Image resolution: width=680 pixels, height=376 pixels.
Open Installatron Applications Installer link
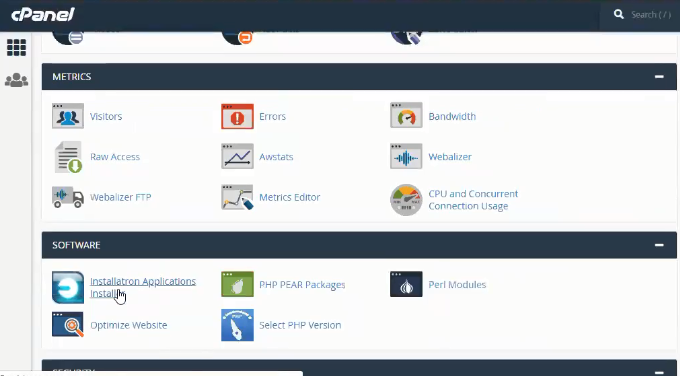143,287
